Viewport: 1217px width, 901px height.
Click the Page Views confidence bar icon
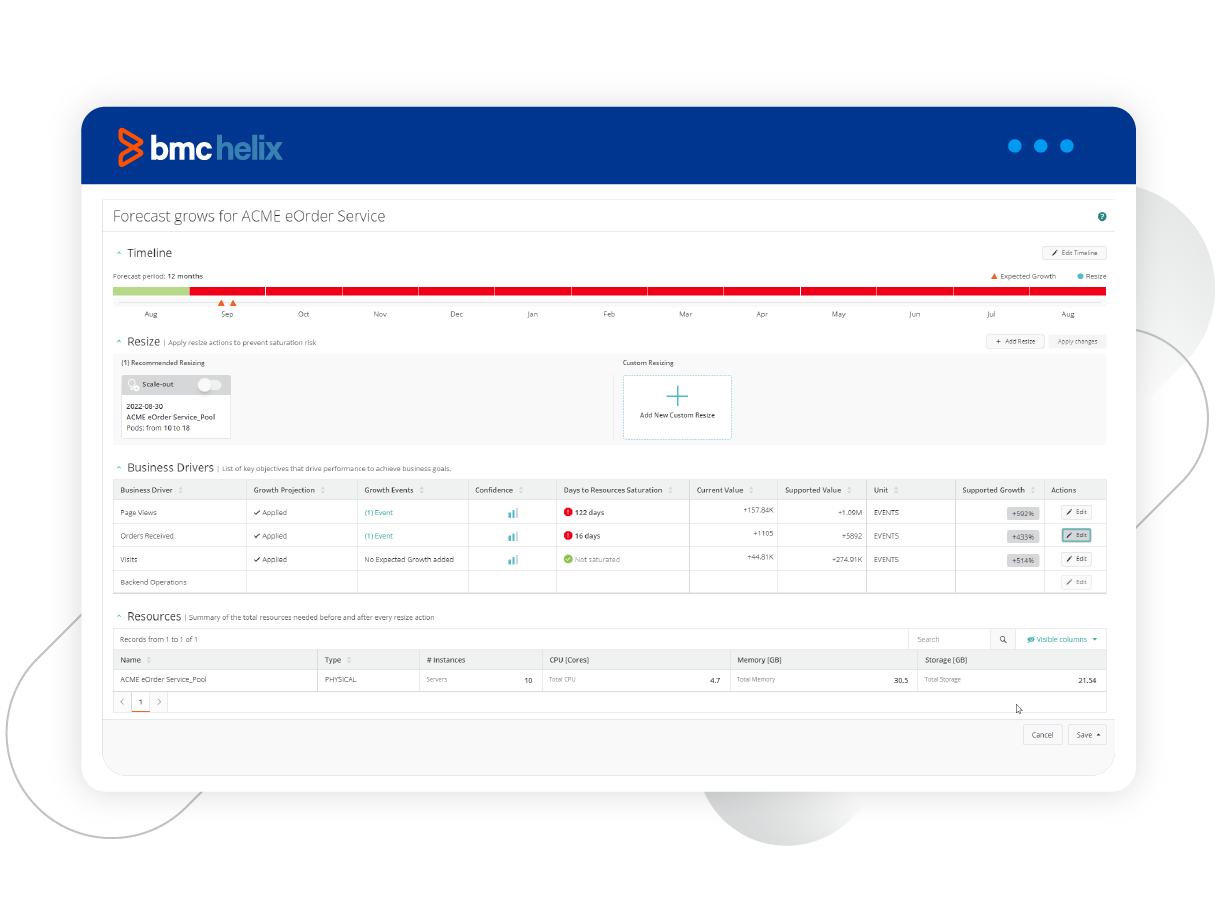[513, 513]
